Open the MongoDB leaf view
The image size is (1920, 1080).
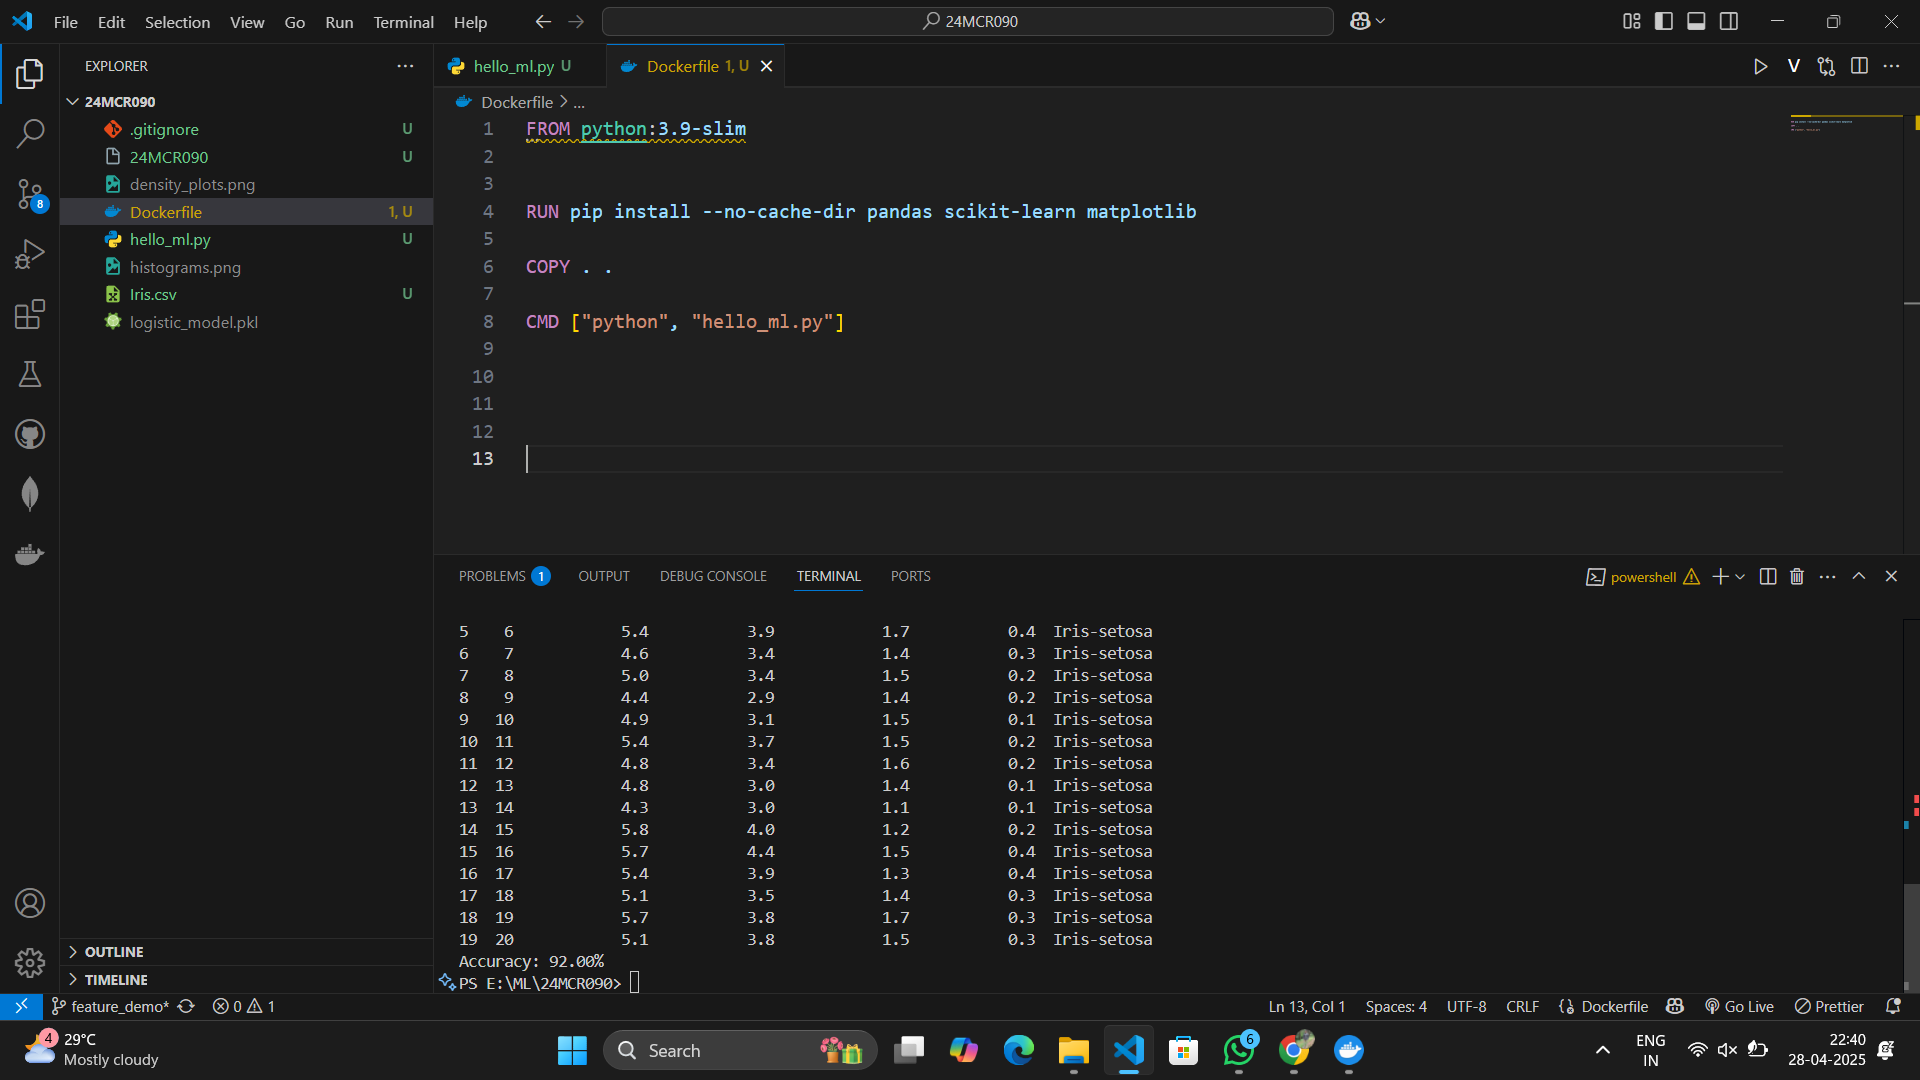click(30, 494)
